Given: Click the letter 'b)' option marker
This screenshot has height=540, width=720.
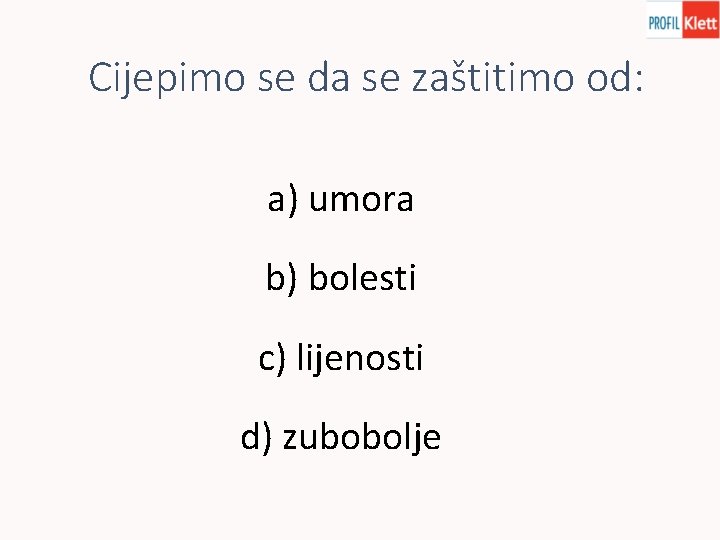Looking at the screenshot, I should (281, 279).
